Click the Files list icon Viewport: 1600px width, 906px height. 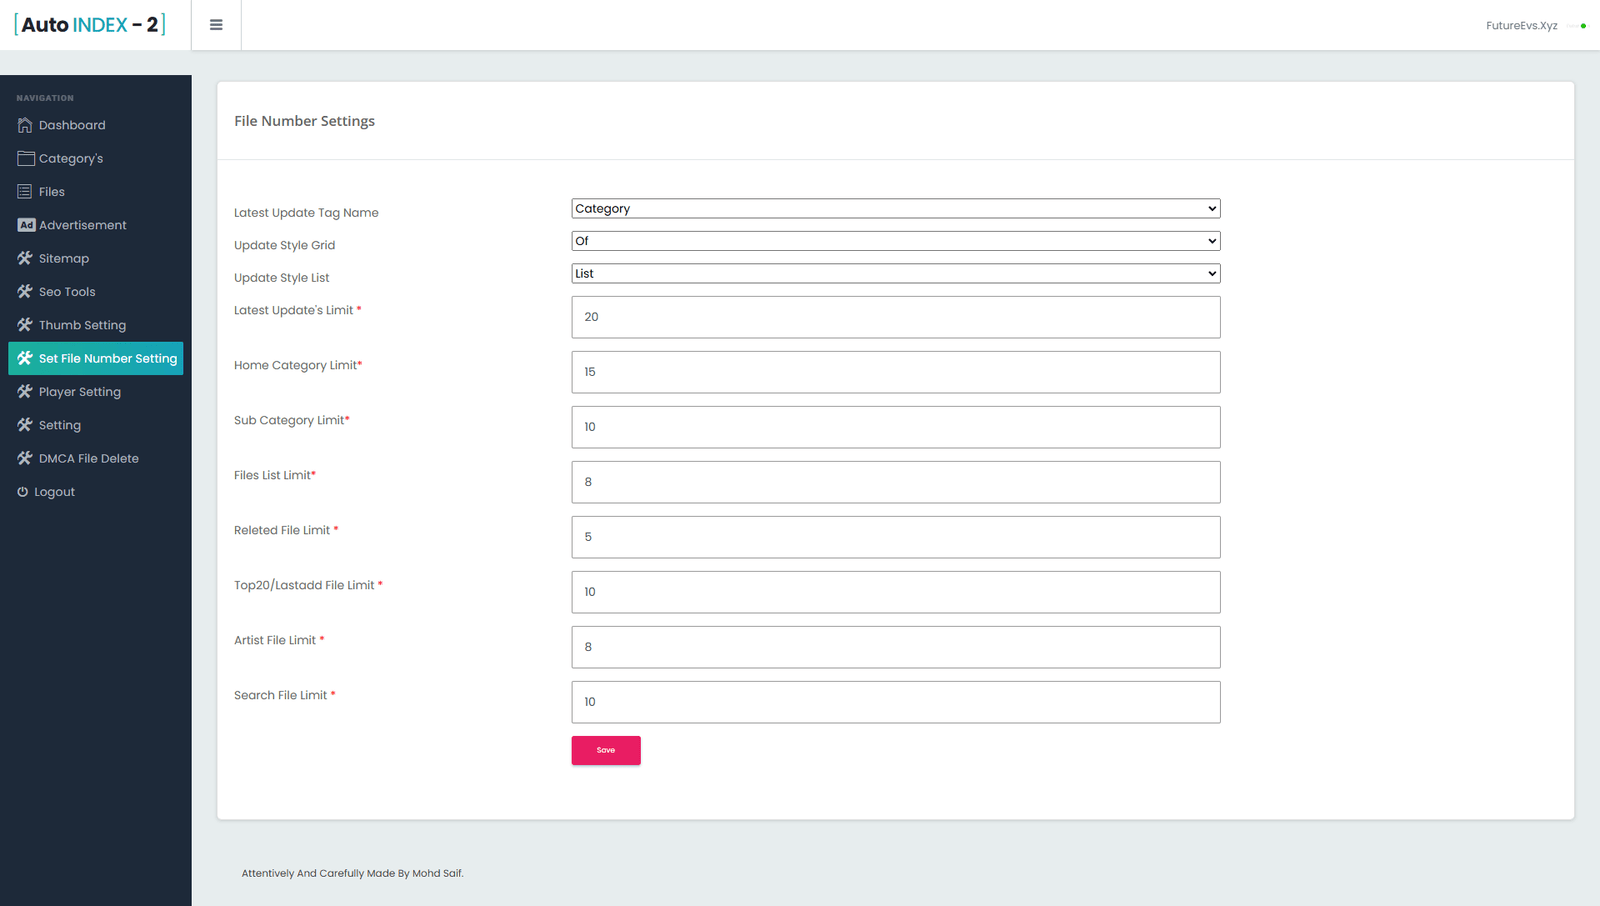click(25, 192)
